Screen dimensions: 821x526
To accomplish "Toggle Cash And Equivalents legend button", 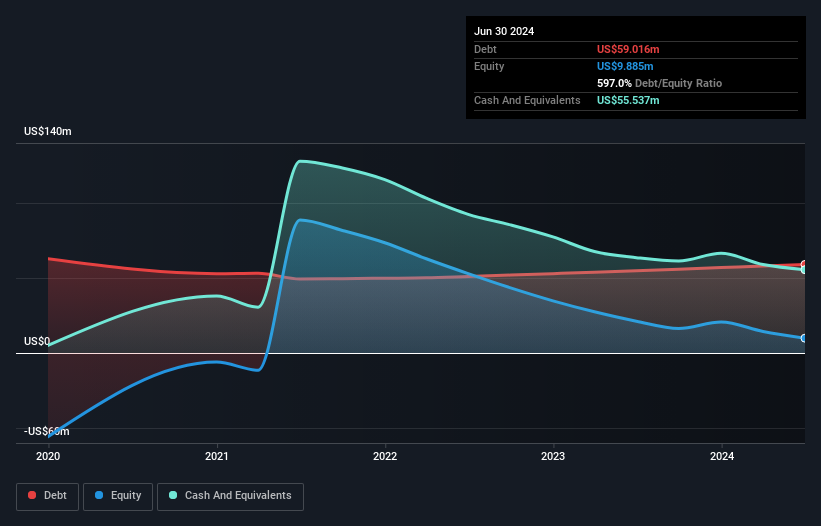I will tap(230, 496).
